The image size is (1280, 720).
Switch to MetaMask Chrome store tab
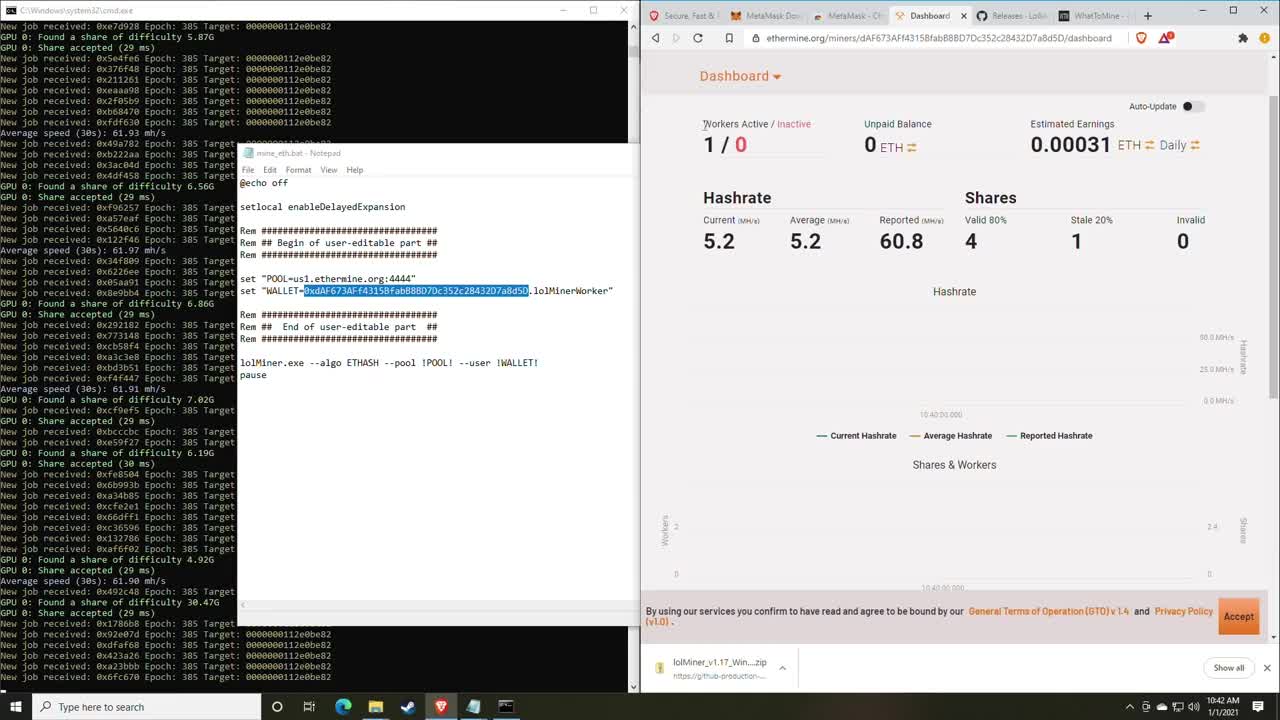pos(847,15)
